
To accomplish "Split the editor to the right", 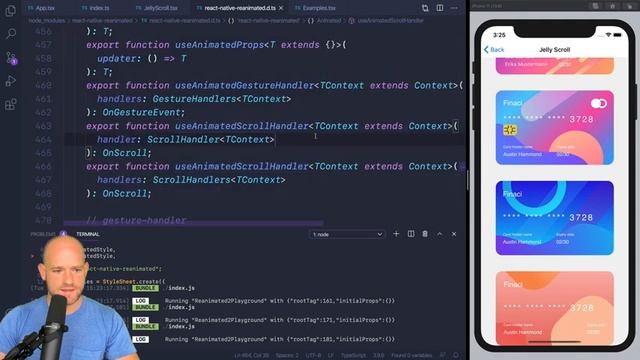I will click(440, 8).
